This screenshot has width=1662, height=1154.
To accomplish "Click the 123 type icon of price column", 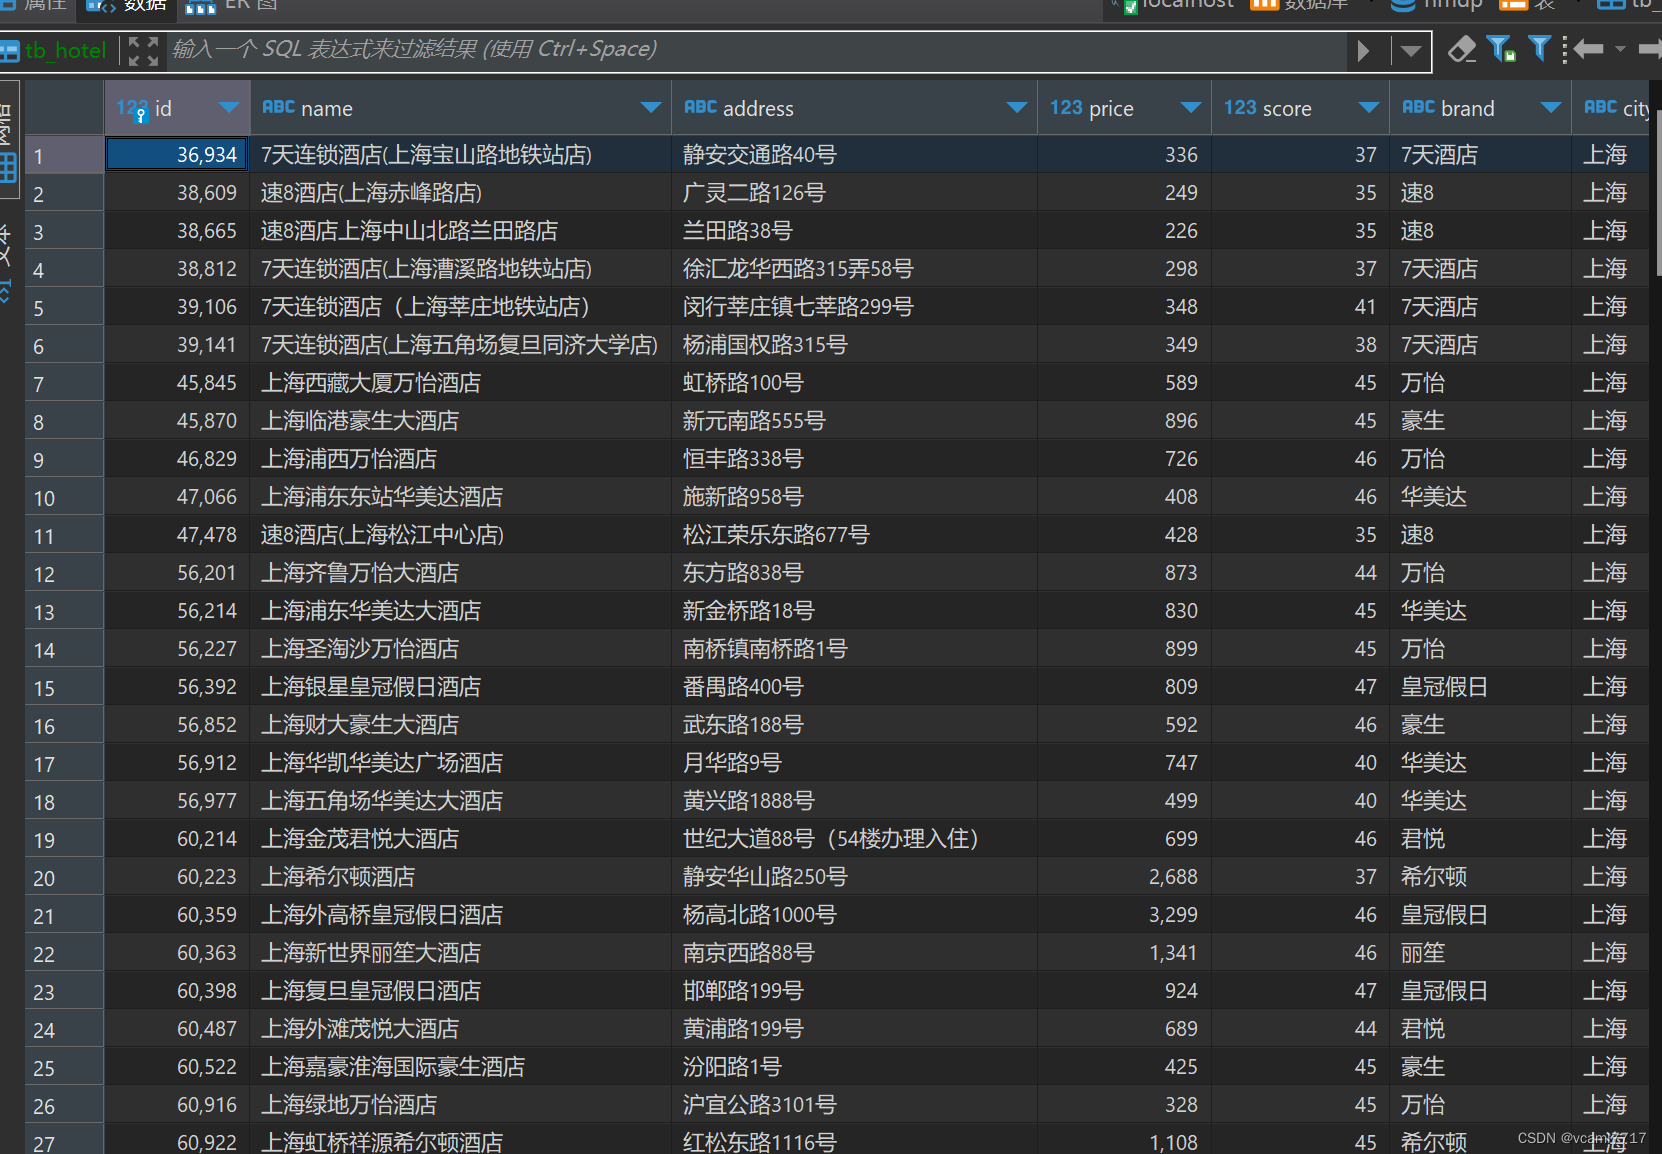I will 1066,108.
